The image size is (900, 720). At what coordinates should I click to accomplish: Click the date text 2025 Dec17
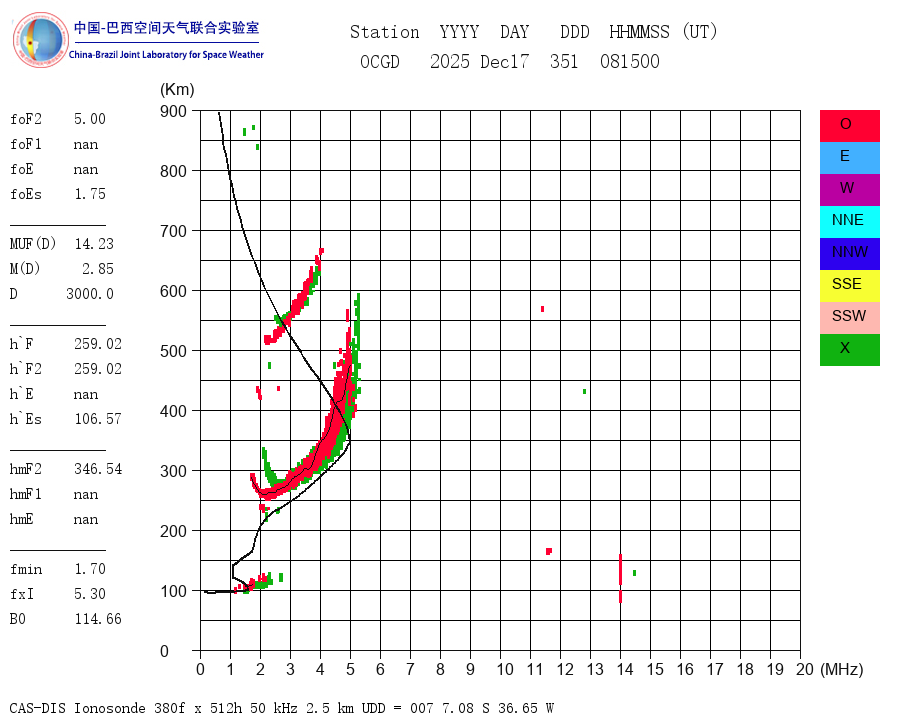tap(479, 61)
